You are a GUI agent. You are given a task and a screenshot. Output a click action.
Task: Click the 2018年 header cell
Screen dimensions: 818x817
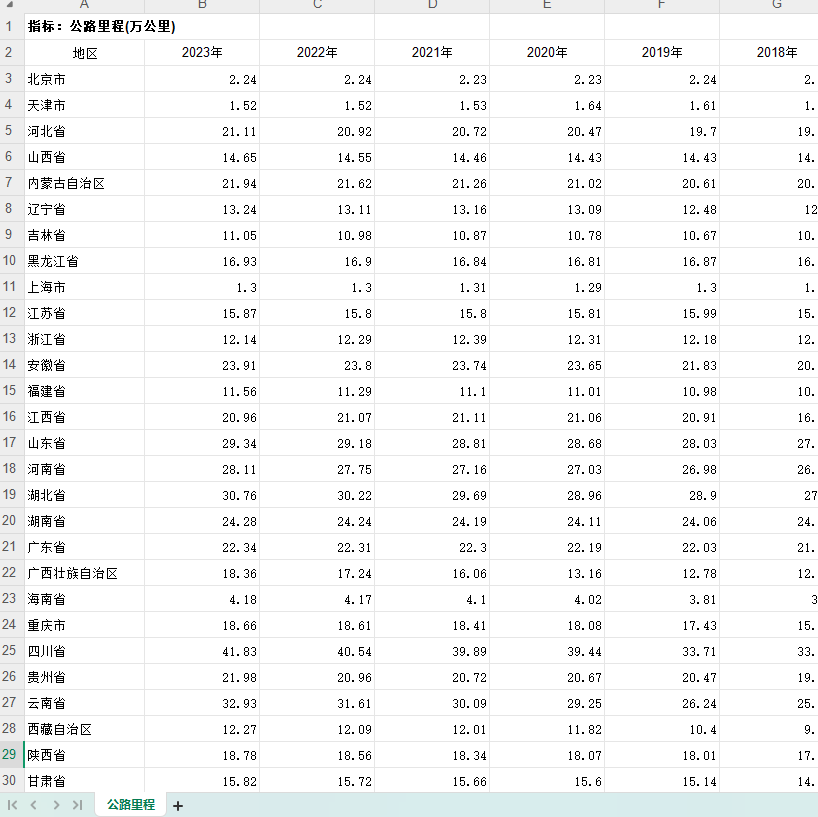tap(769, 53)
